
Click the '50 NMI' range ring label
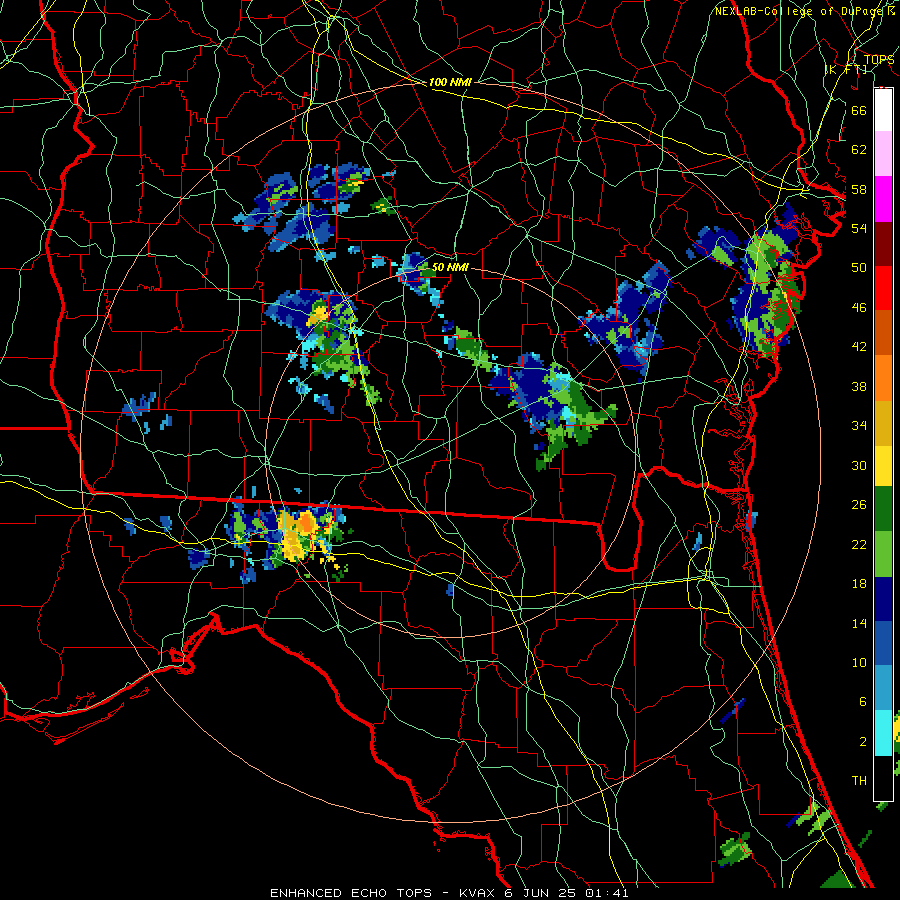pos(450,267)
